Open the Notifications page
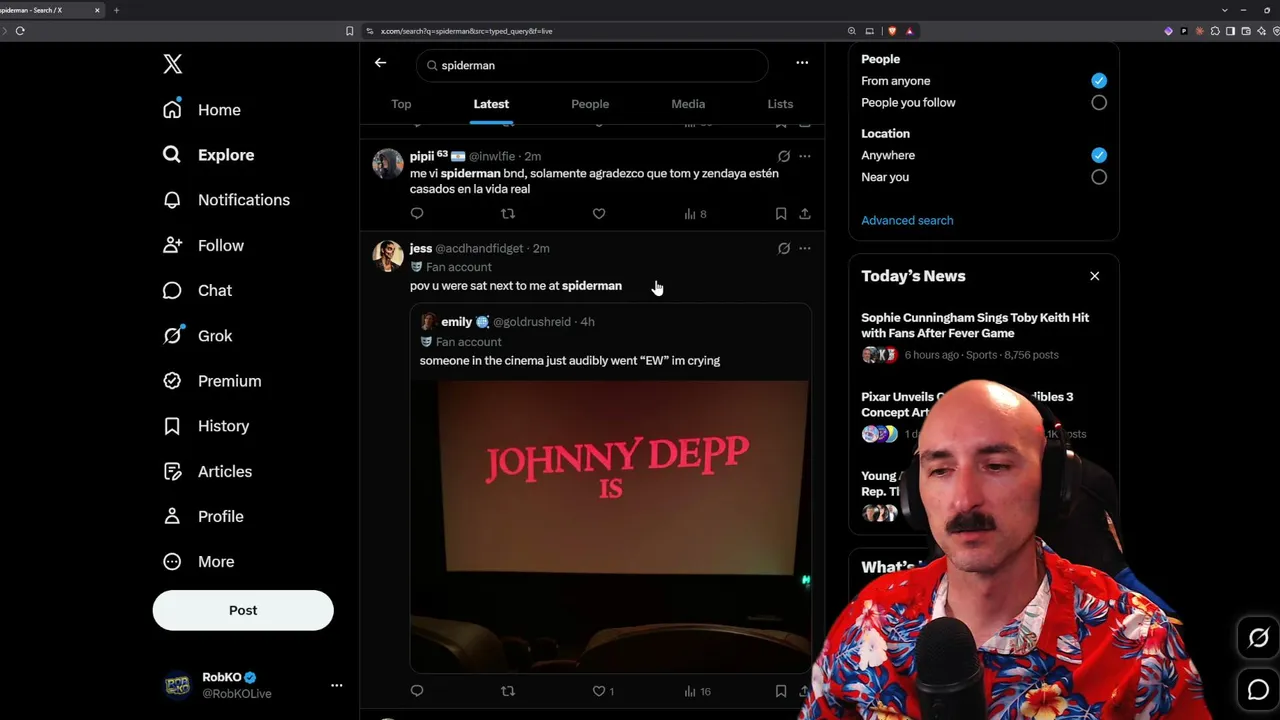The width and height of the screenshot is (1280, 720). coord(226,200)
